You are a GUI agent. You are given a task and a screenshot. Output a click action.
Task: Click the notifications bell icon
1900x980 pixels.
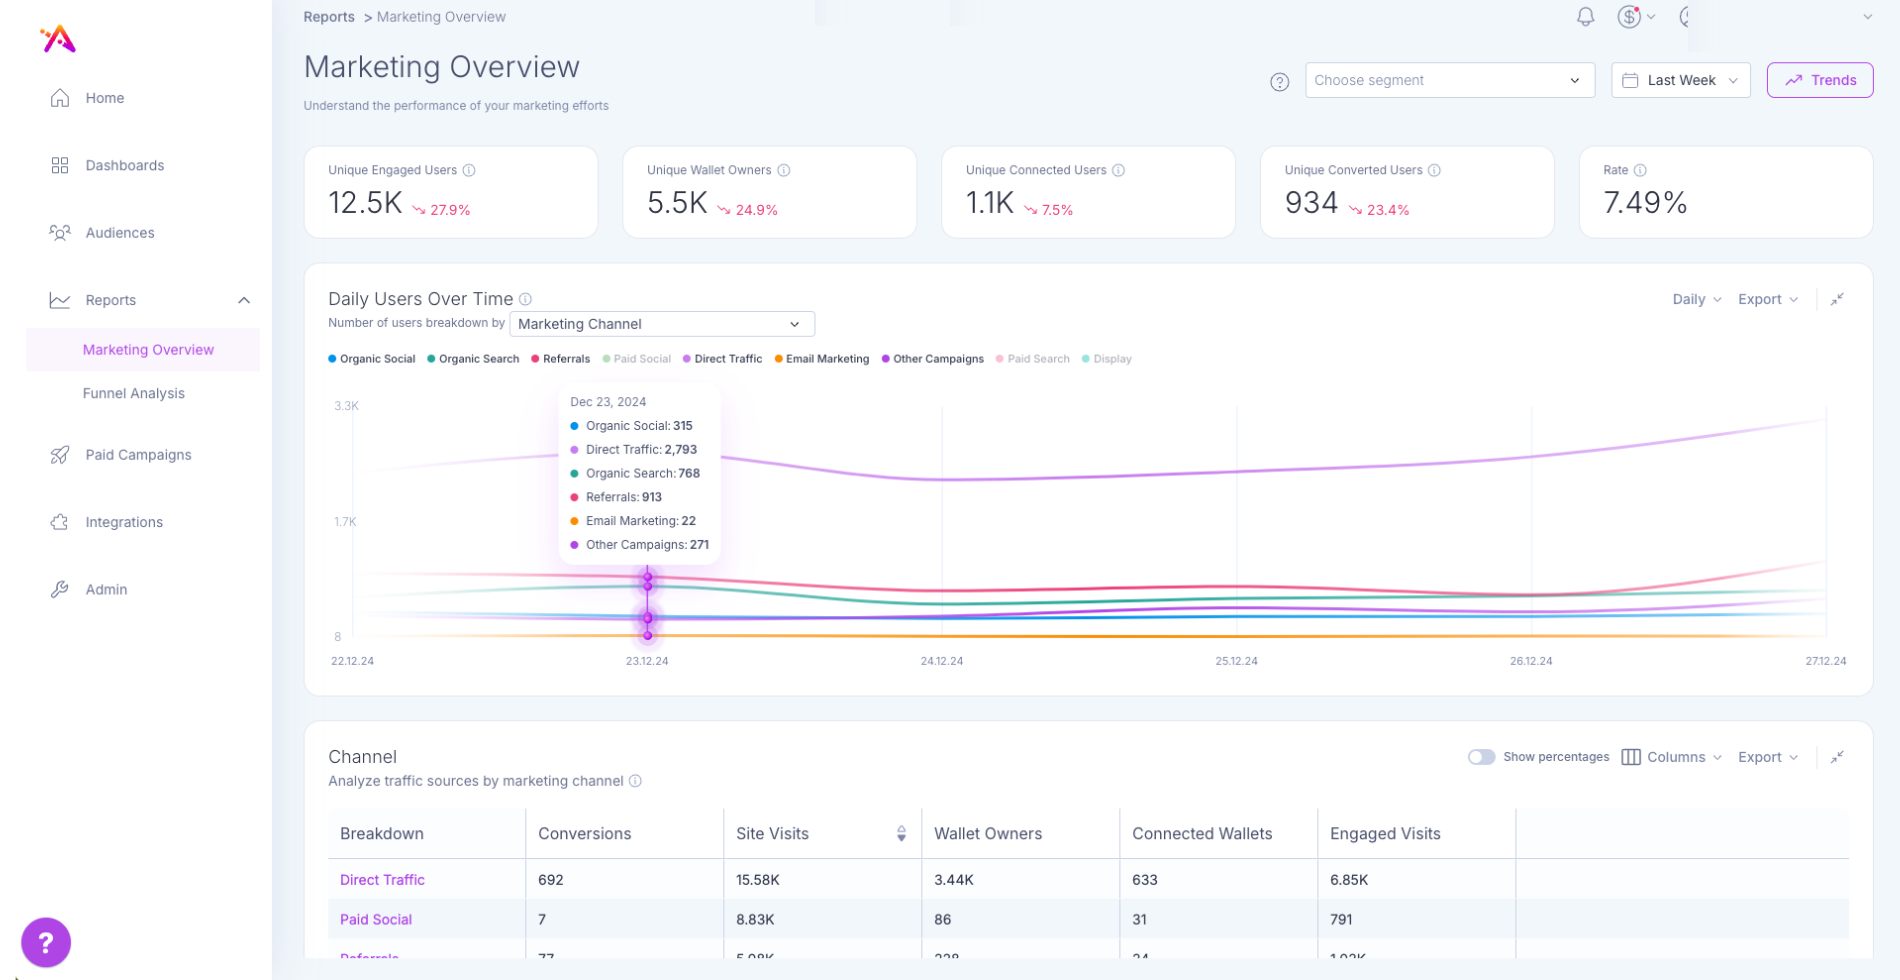pos(1585,17)
